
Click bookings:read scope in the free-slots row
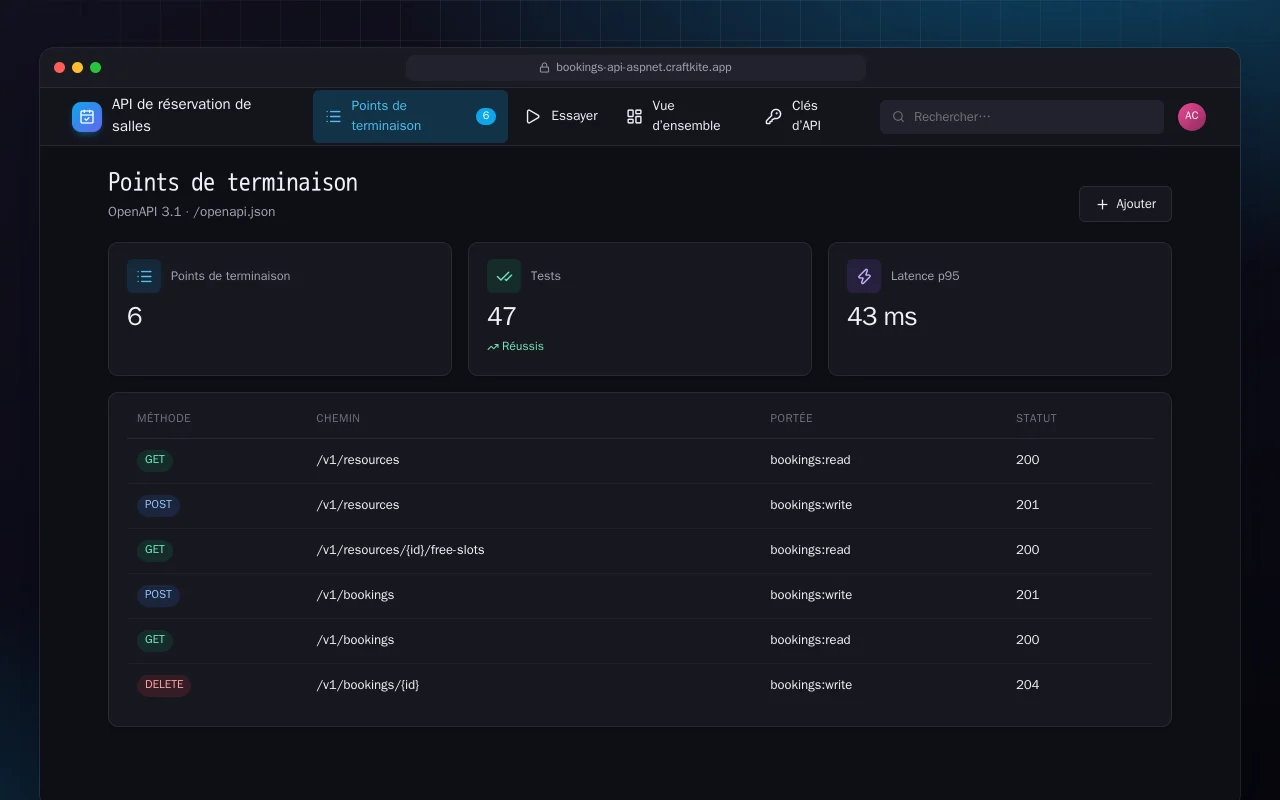[810, 550]
